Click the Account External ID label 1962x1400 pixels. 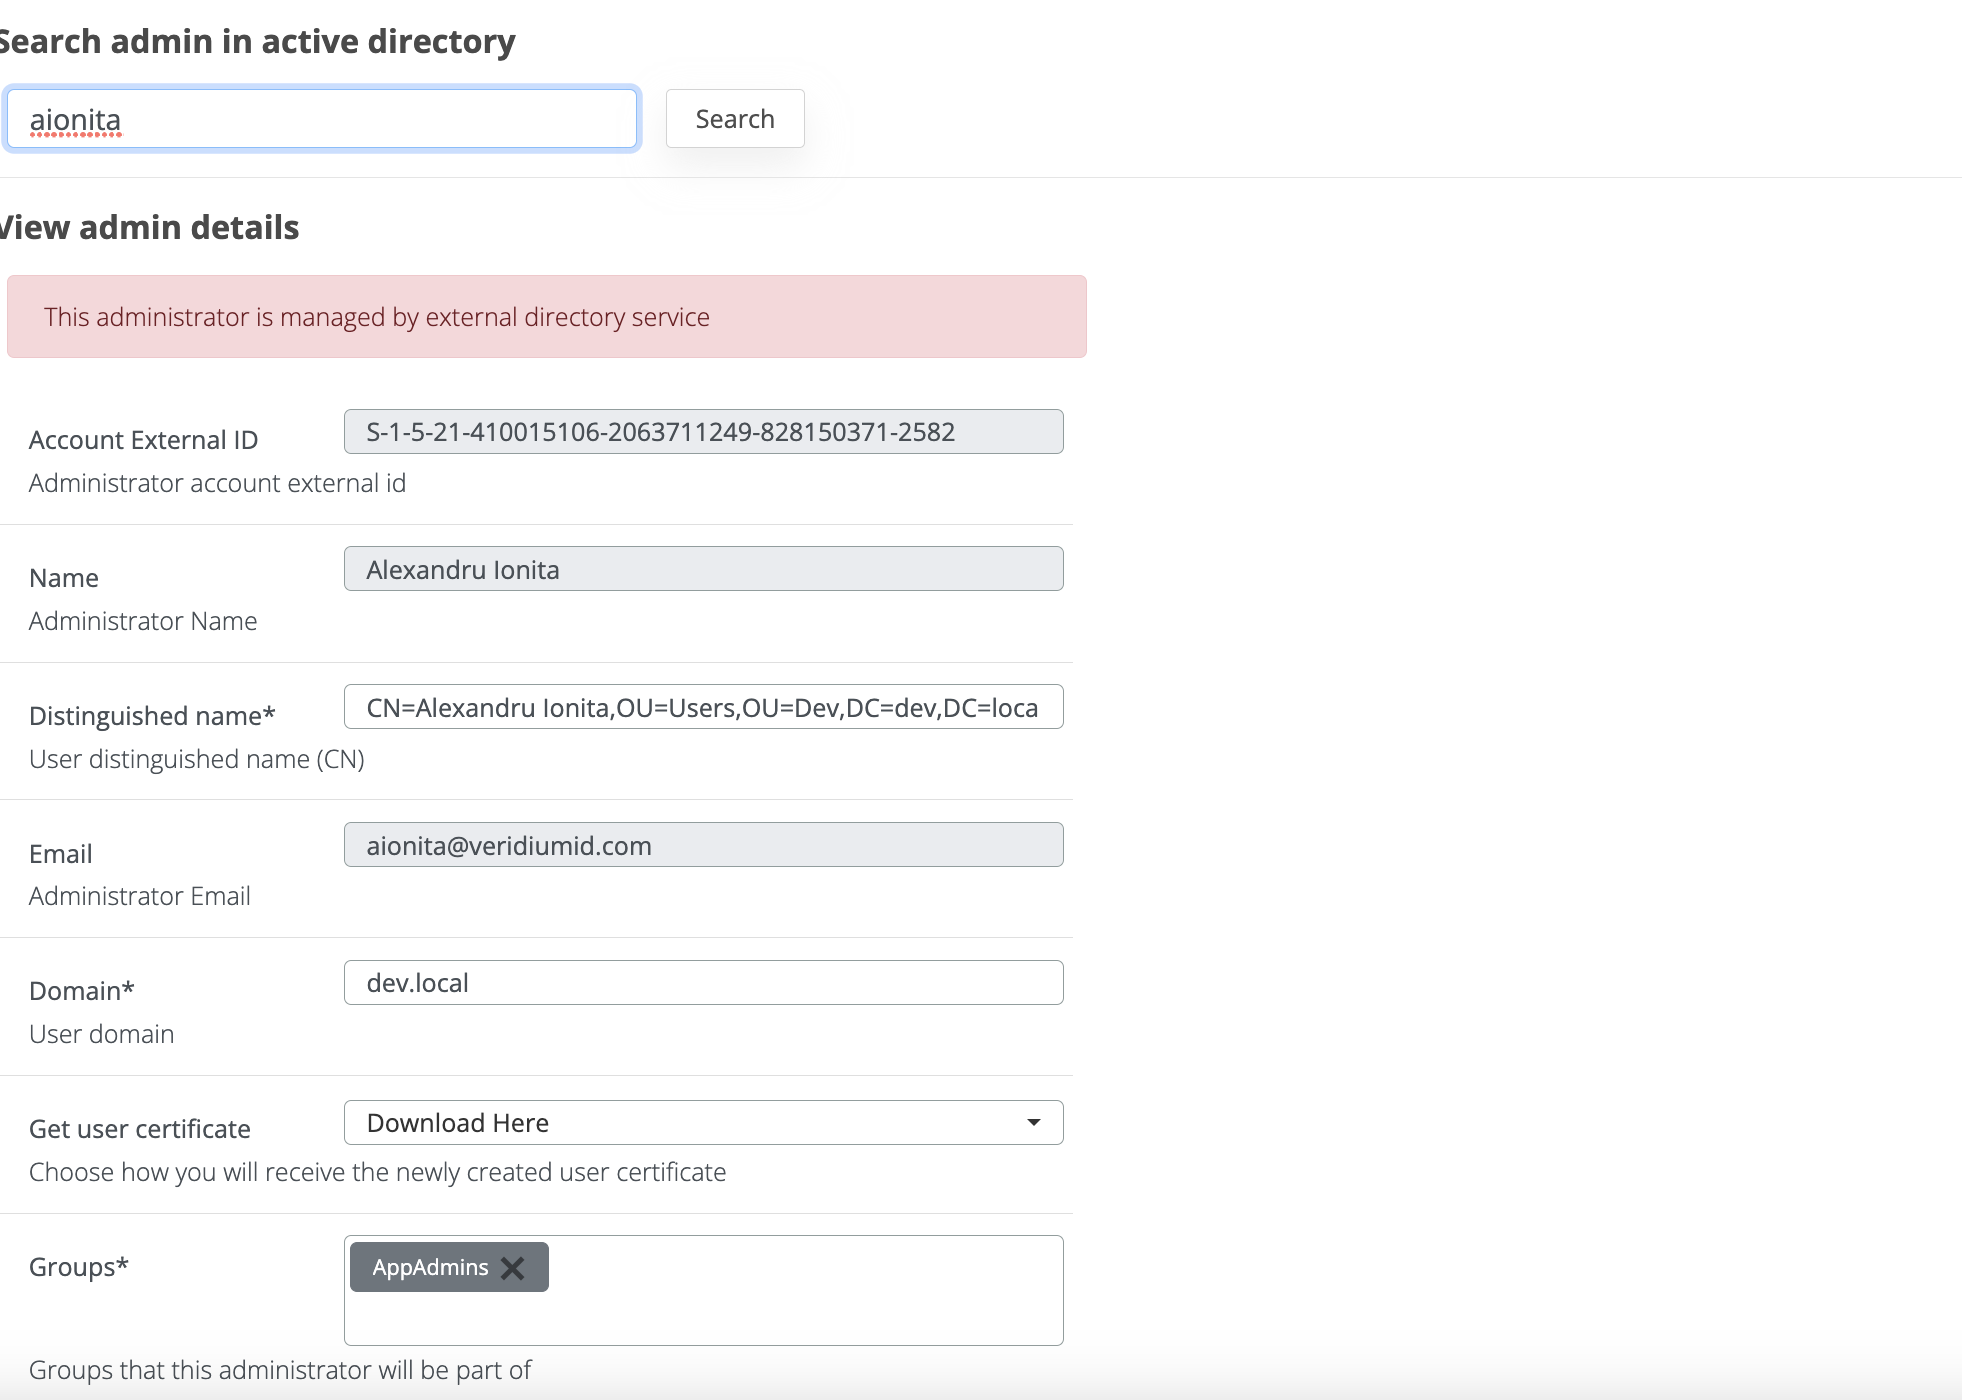click(144, 440)
